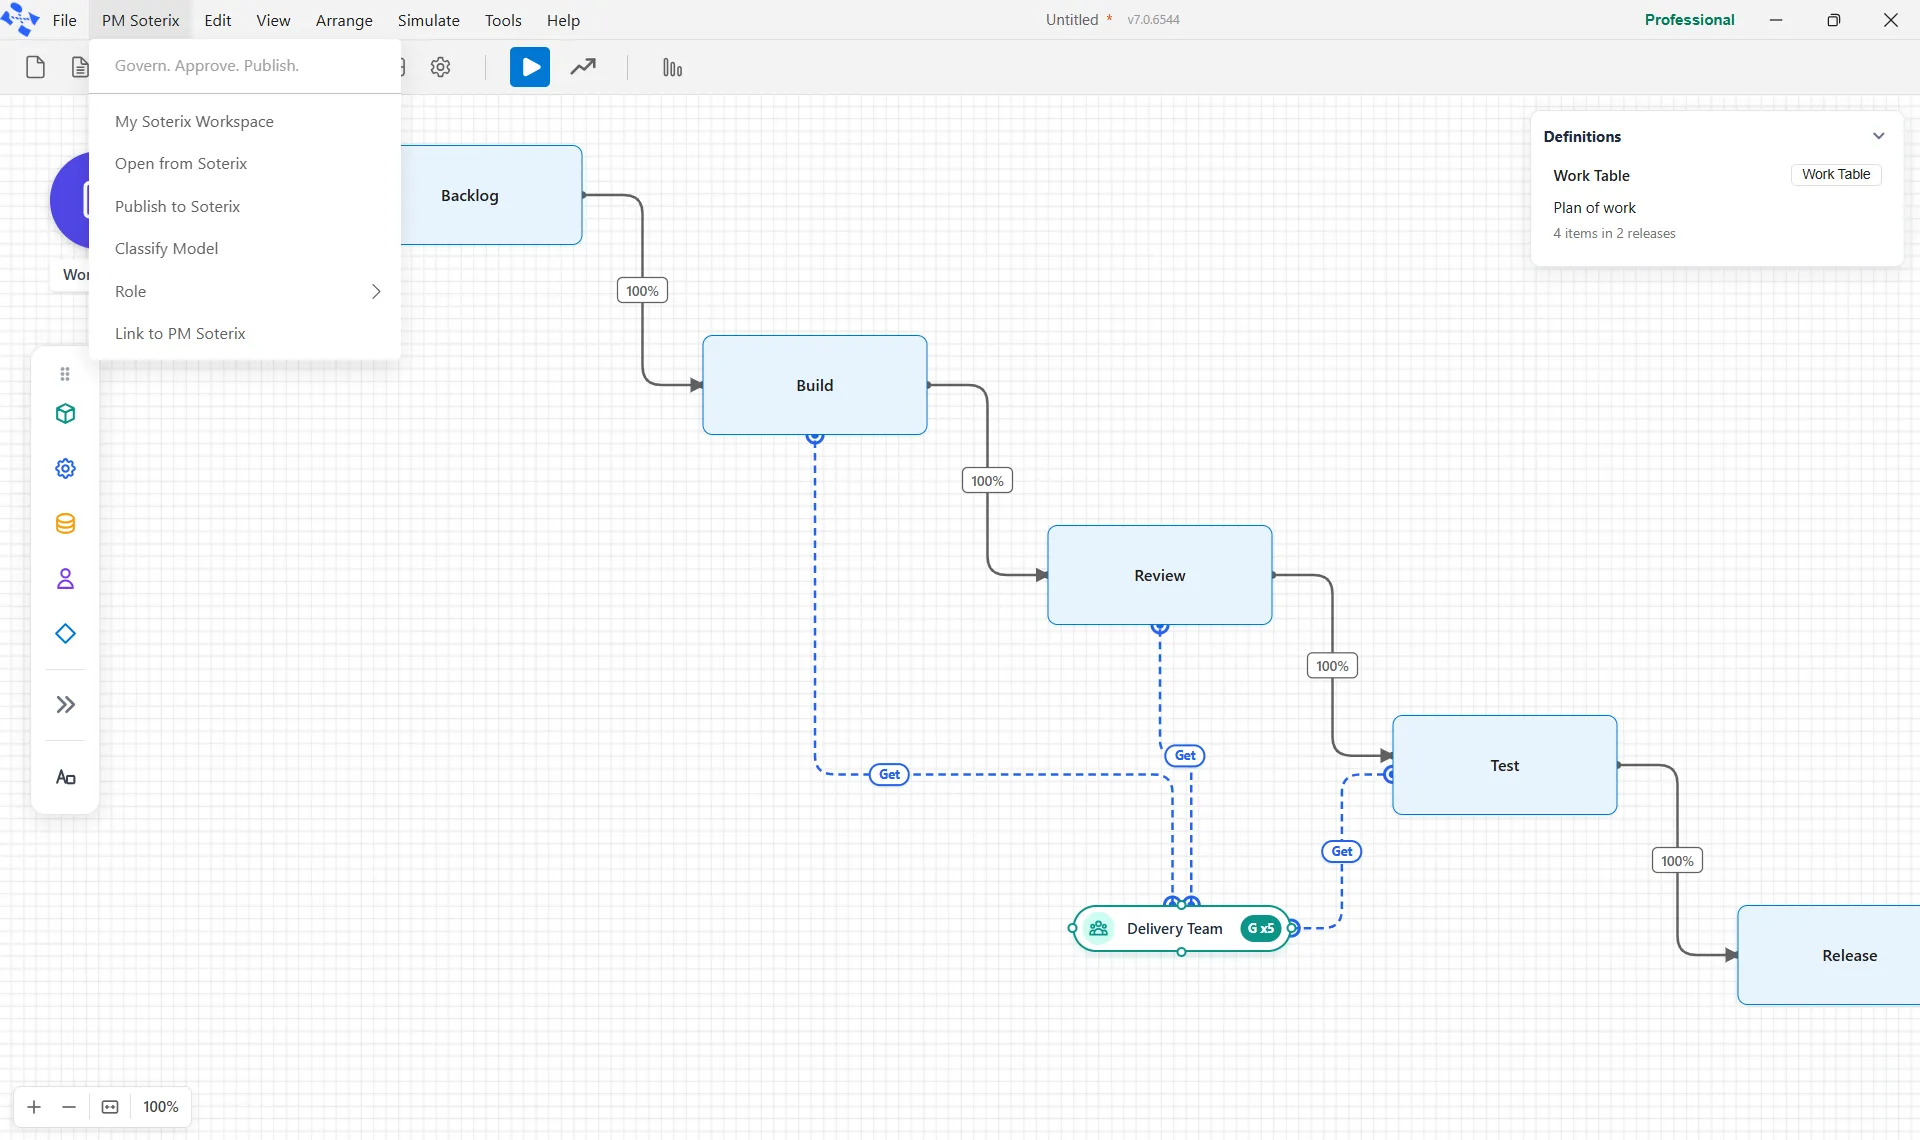Click the fit to screen icon

(110, 1106)
